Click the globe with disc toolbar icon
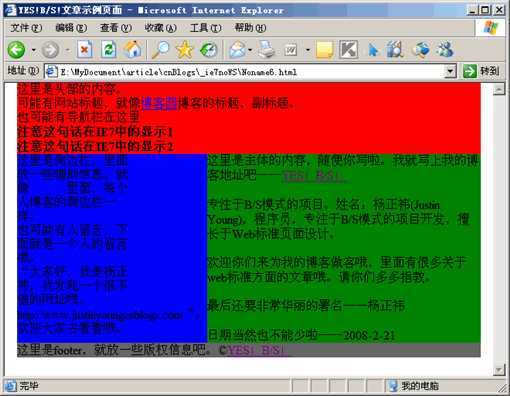 point(421,50)
